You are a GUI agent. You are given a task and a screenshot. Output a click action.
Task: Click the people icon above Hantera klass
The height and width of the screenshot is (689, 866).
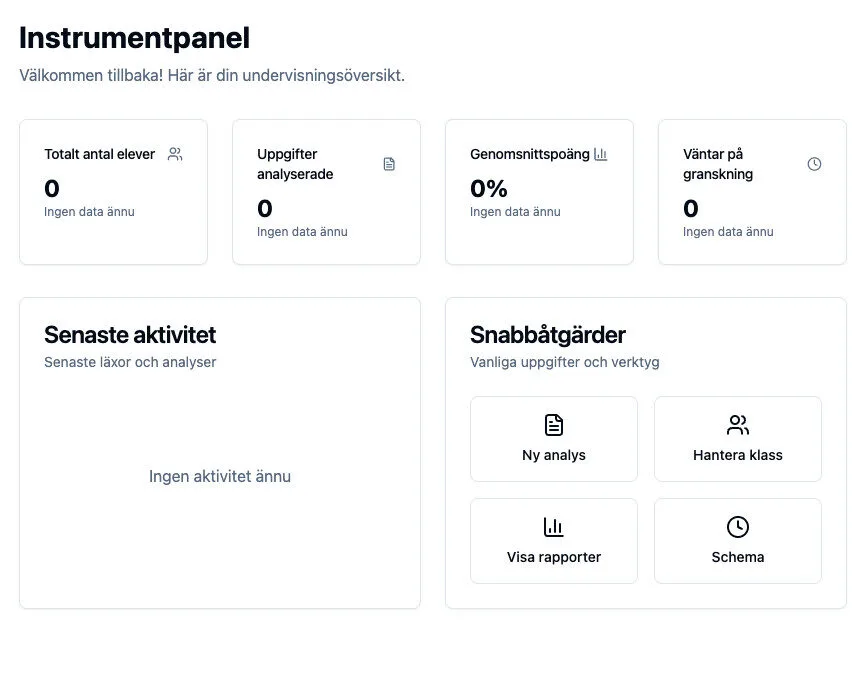737,425
